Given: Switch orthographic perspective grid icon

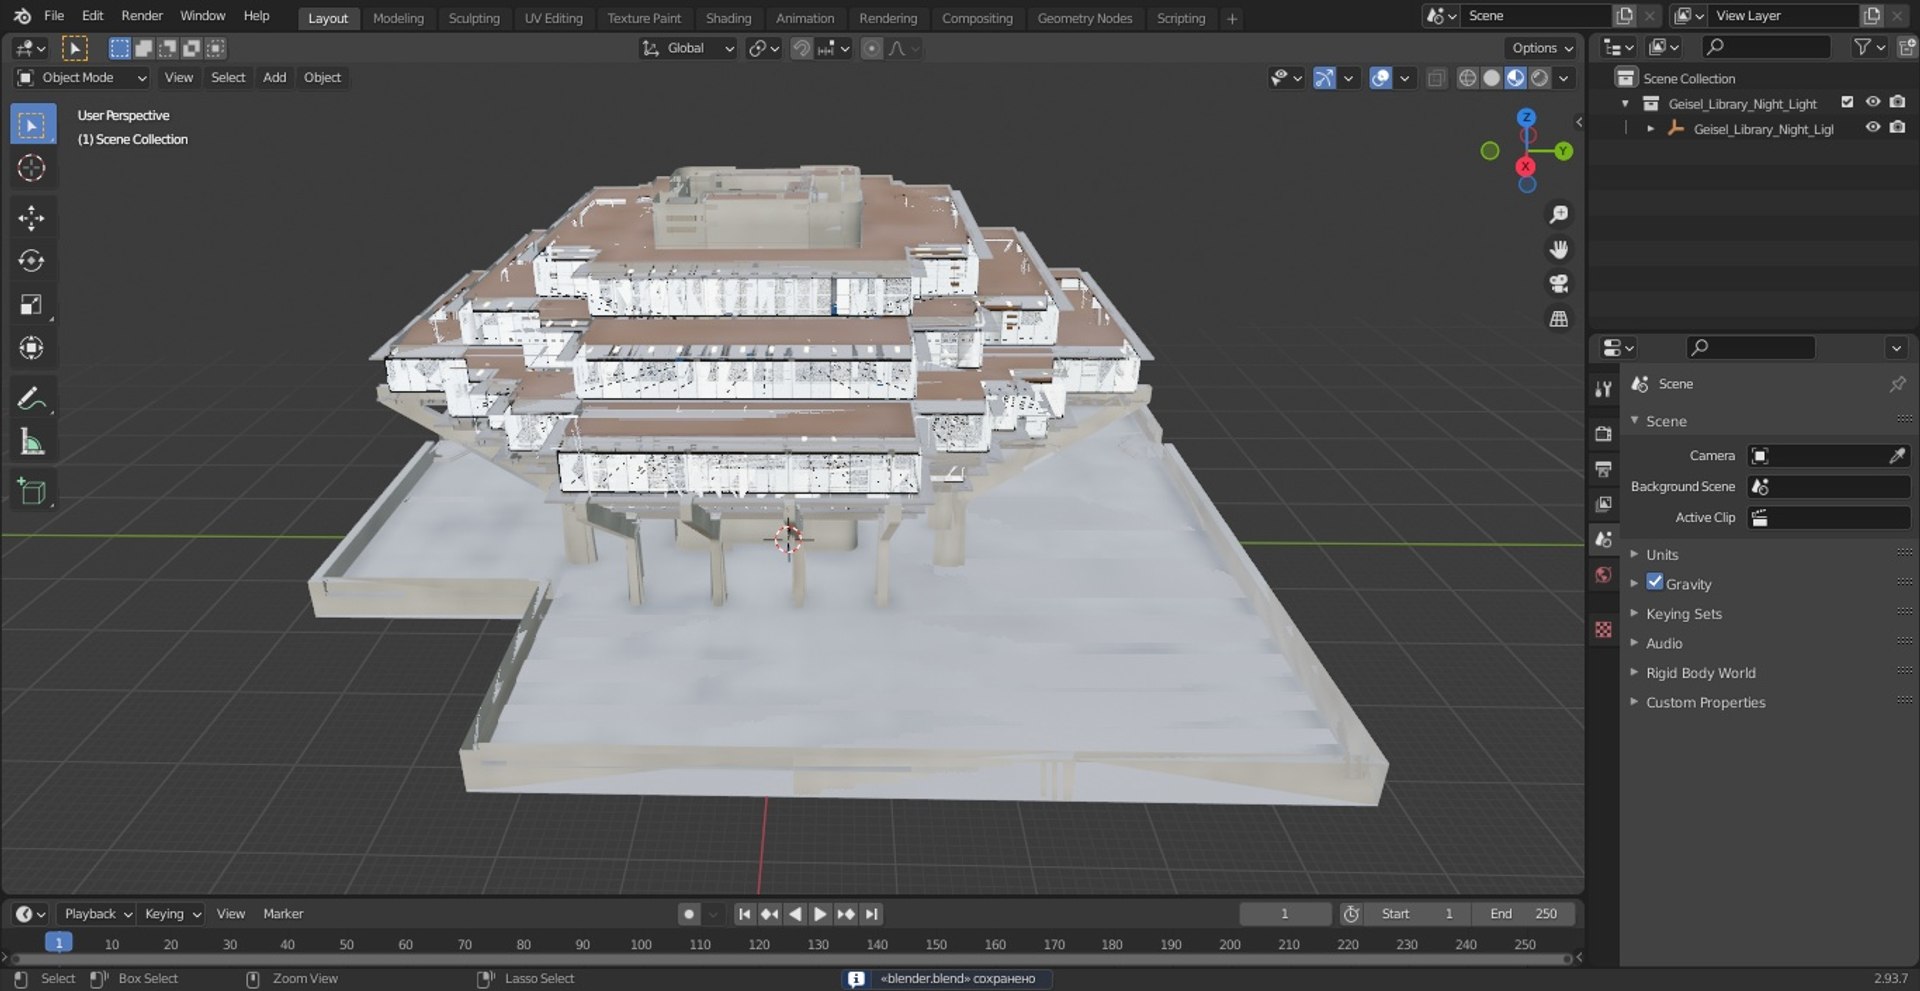Looking at the screenshot, I should click(x=1558, y=319).
